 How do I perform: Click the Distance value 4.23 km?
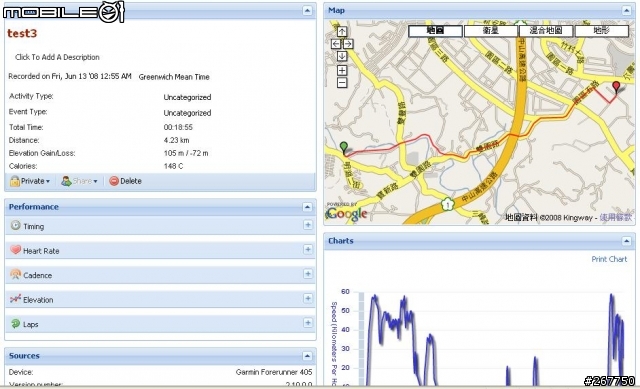pyautogui.click(x=176, y=140)
